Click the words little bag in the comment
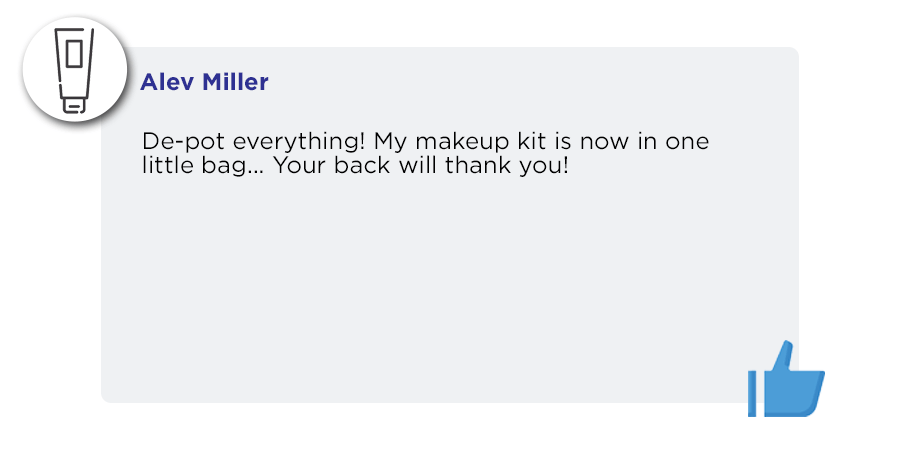The image size is (900, 450). (x=195, y=166)
